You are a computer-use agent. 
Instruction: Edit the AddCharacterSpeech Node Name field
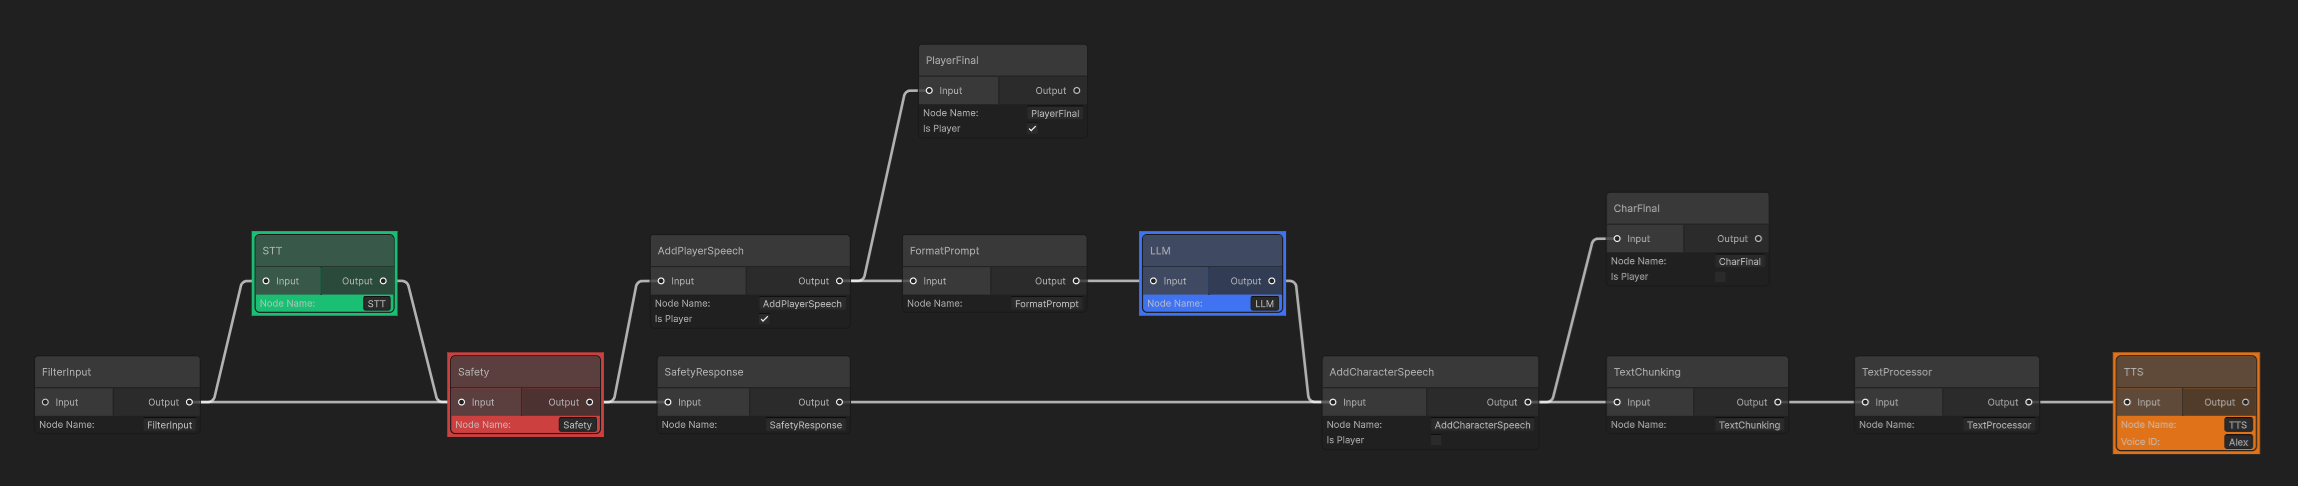1482,425
